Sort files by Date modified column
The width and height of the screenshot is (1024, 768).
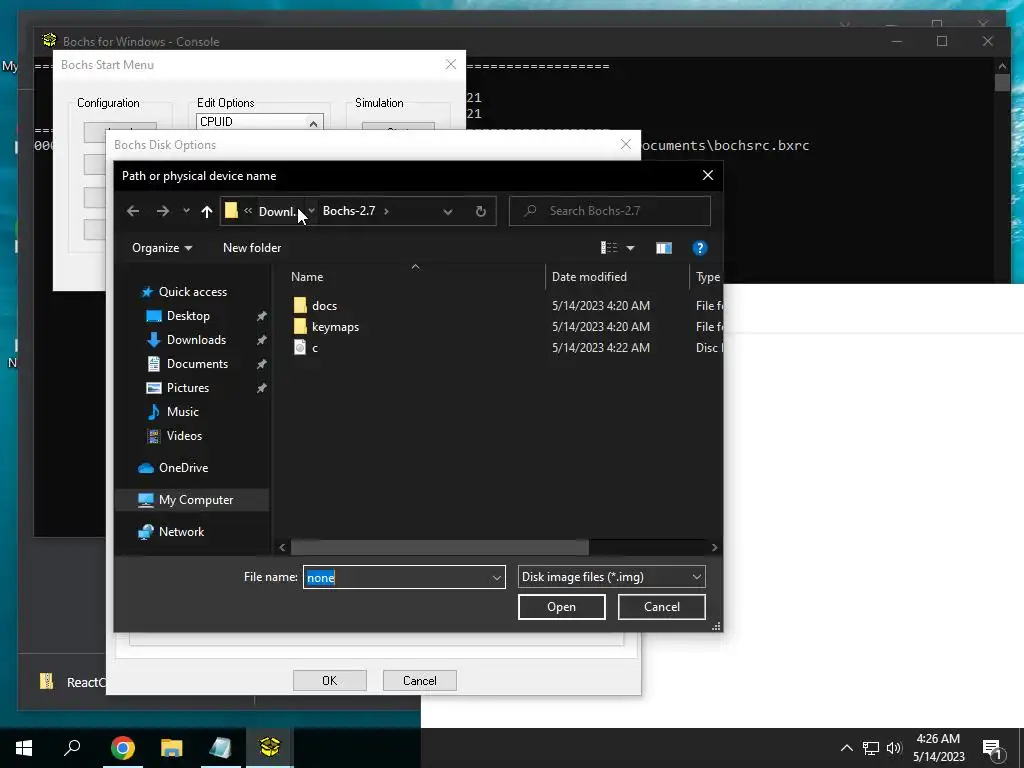617,276
